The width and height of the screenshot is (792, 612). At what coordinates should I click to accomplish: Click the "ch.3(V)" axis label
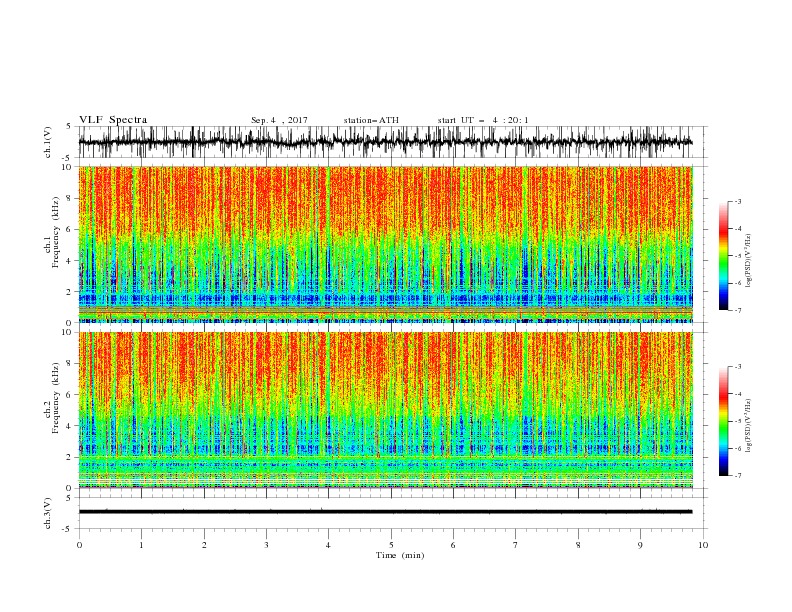[x=48, y=513]
